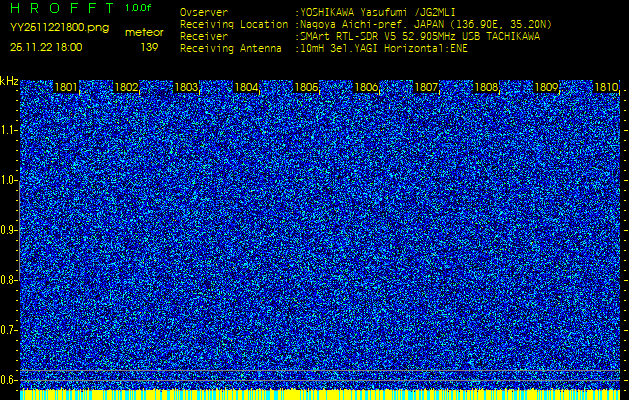This screenshot has width=629, height=400.
Task: Click the 1807 time marker
Action: (426, 87)
